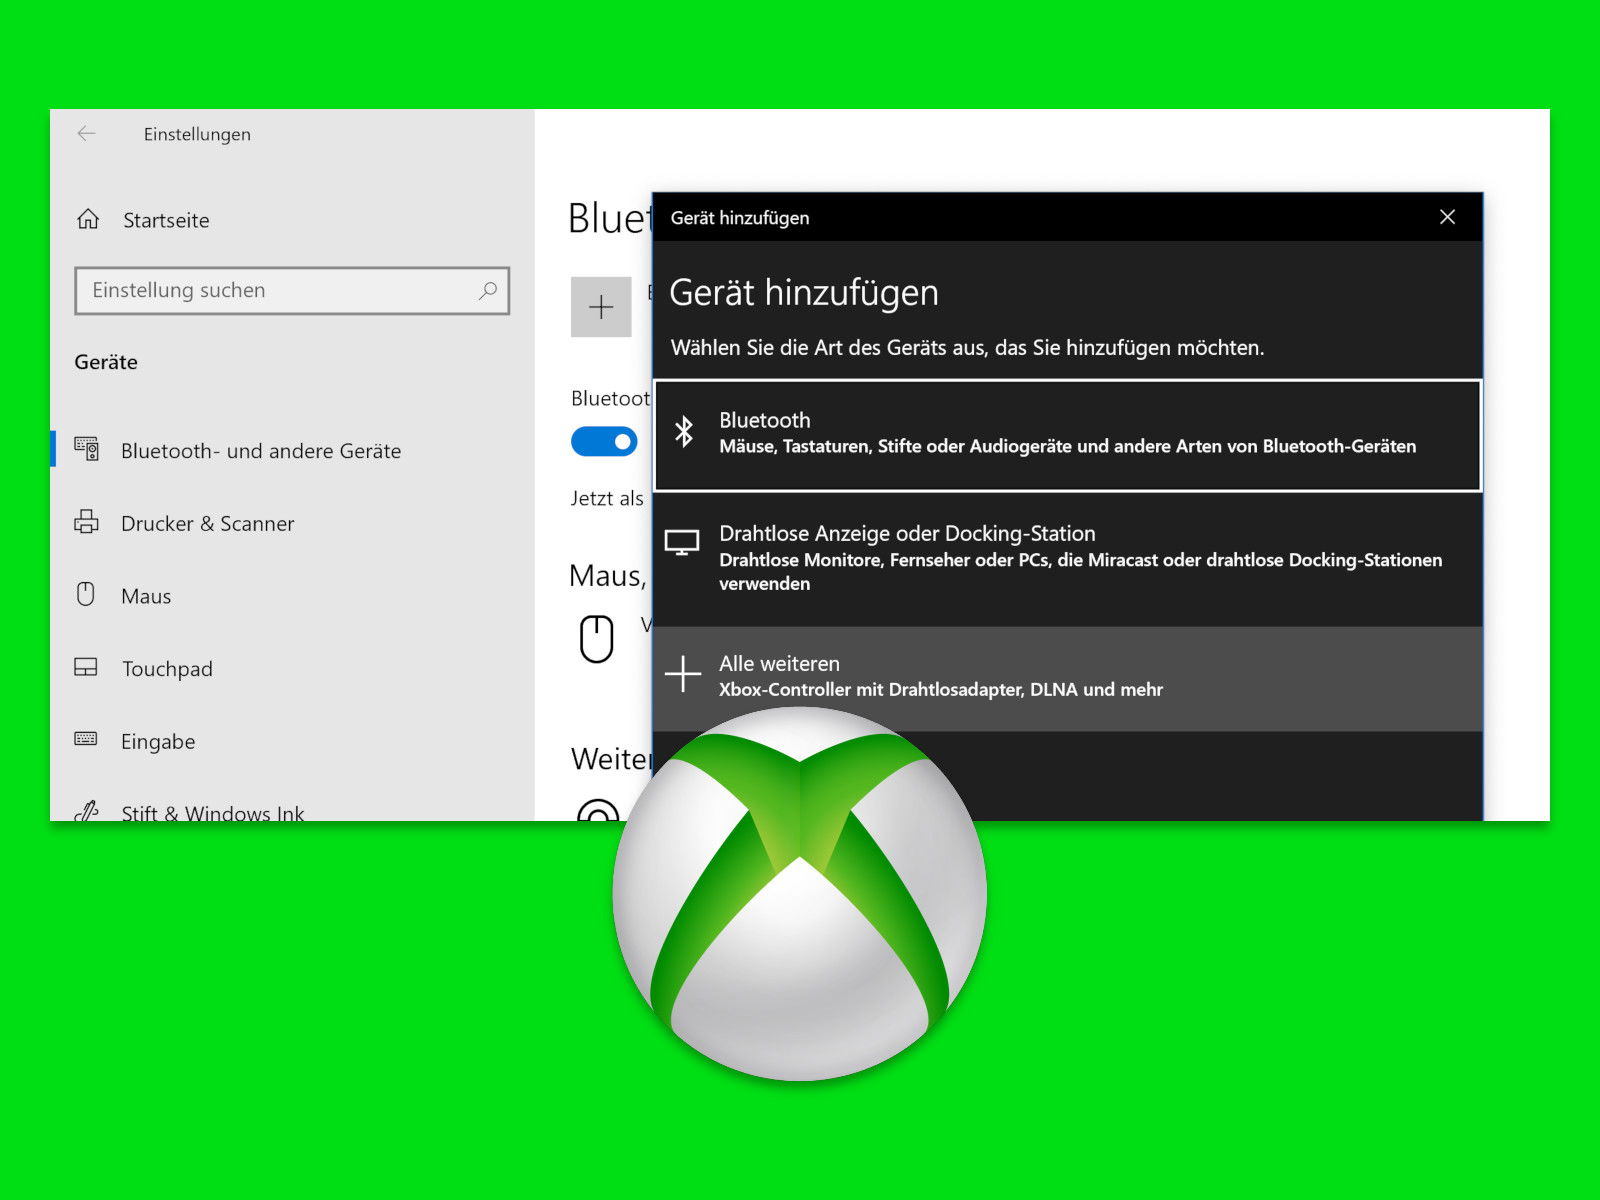Open Startseite home icon
1600x1200 pixels.
click(88, 219)
